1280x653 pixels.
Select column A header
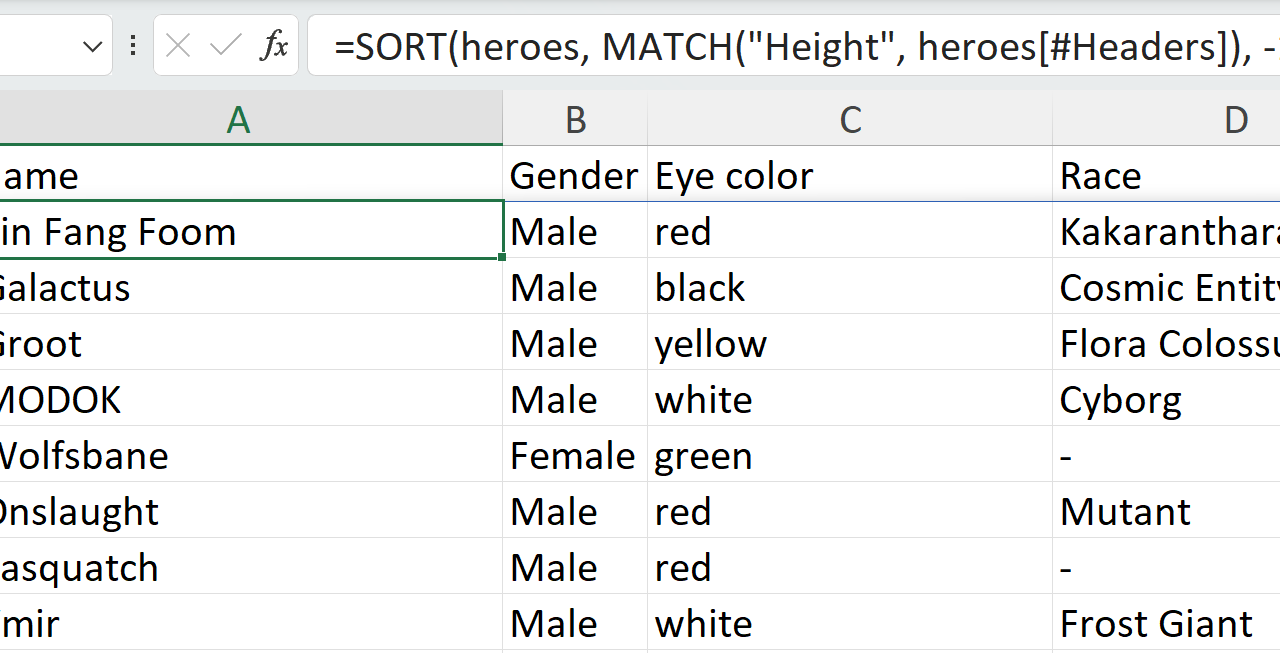click(x=238, y=120)
